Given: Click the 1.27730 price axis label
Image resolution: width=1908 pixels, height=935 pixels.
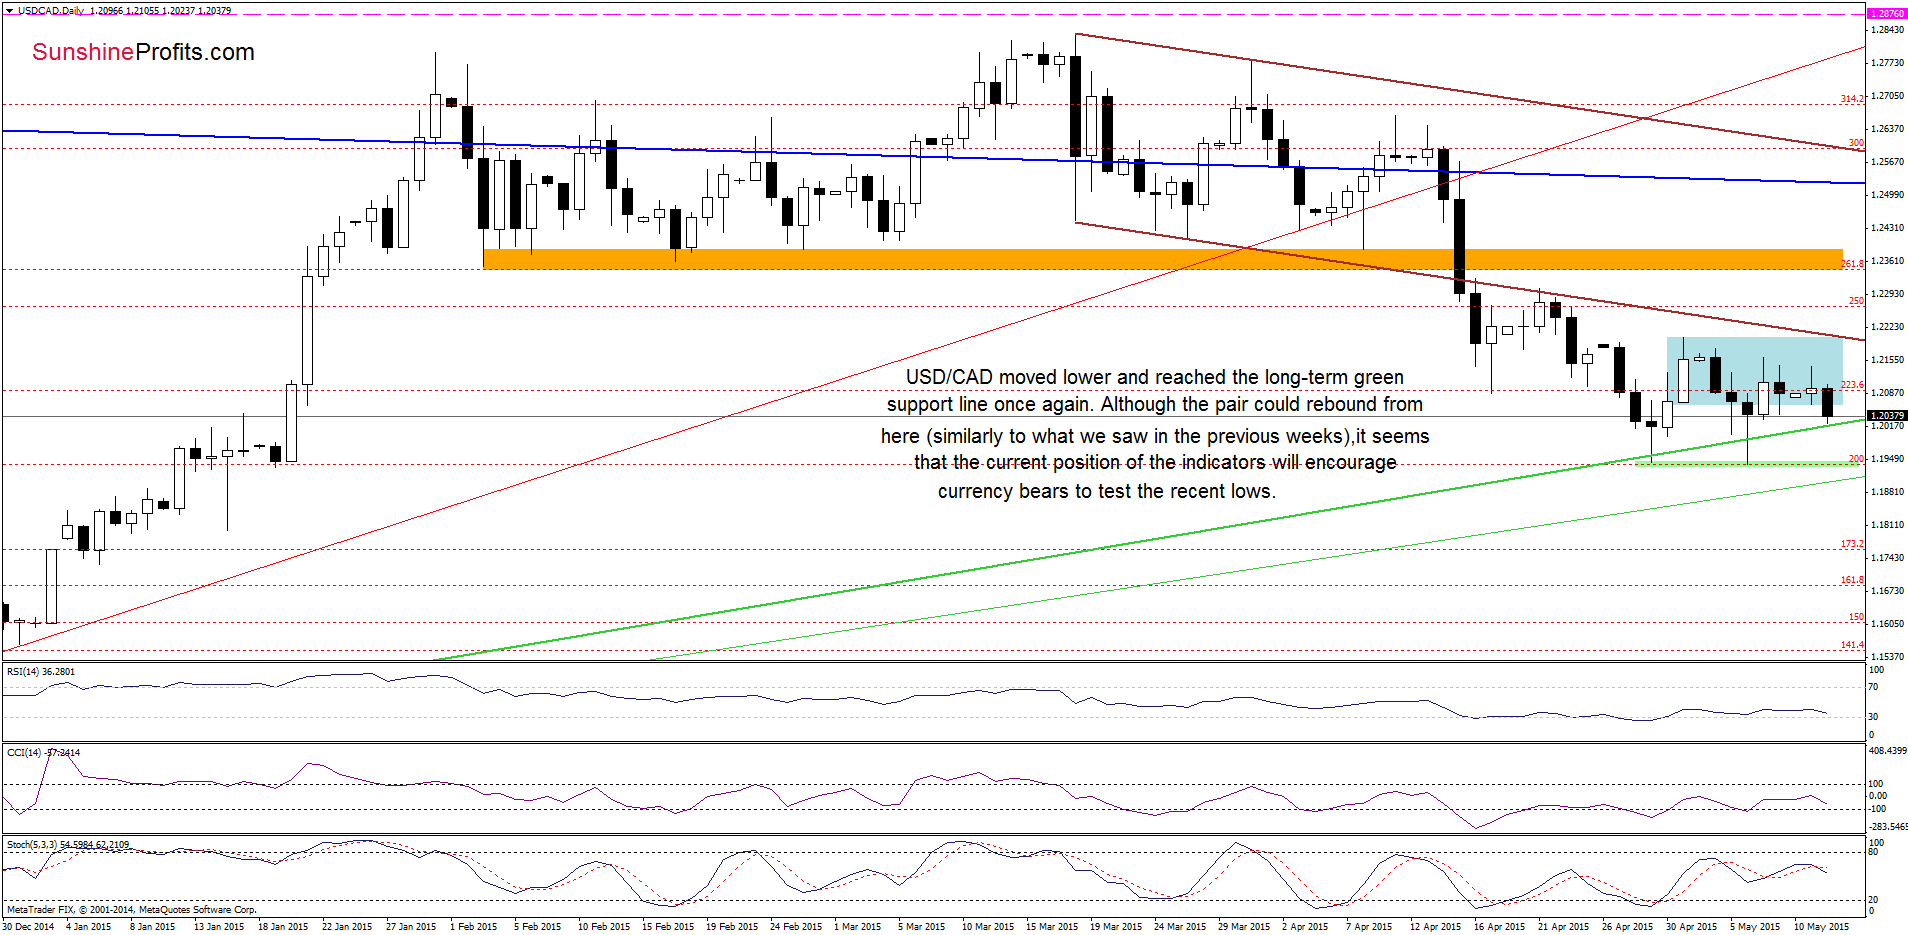Looking at the screenshot, I should click(x=1887, y=63).
